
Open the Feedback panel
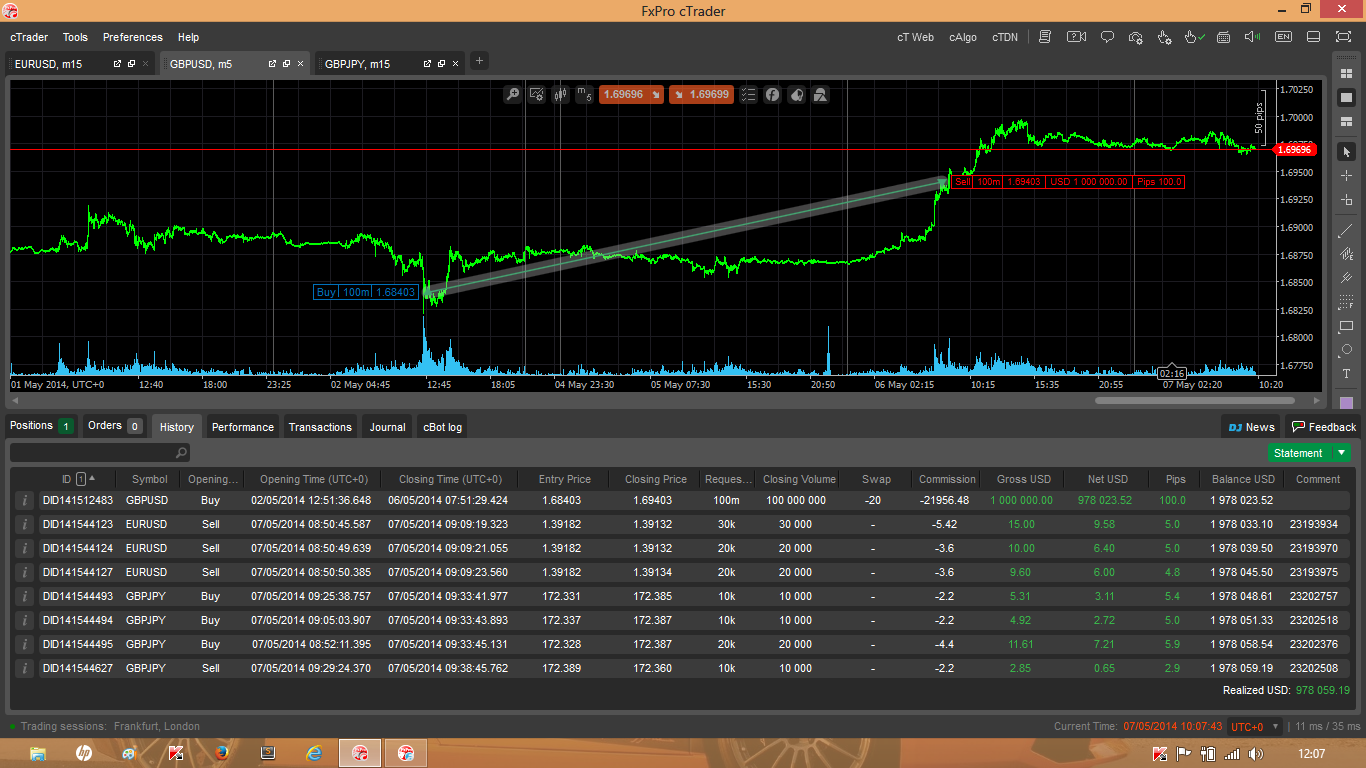(1323, 427)
